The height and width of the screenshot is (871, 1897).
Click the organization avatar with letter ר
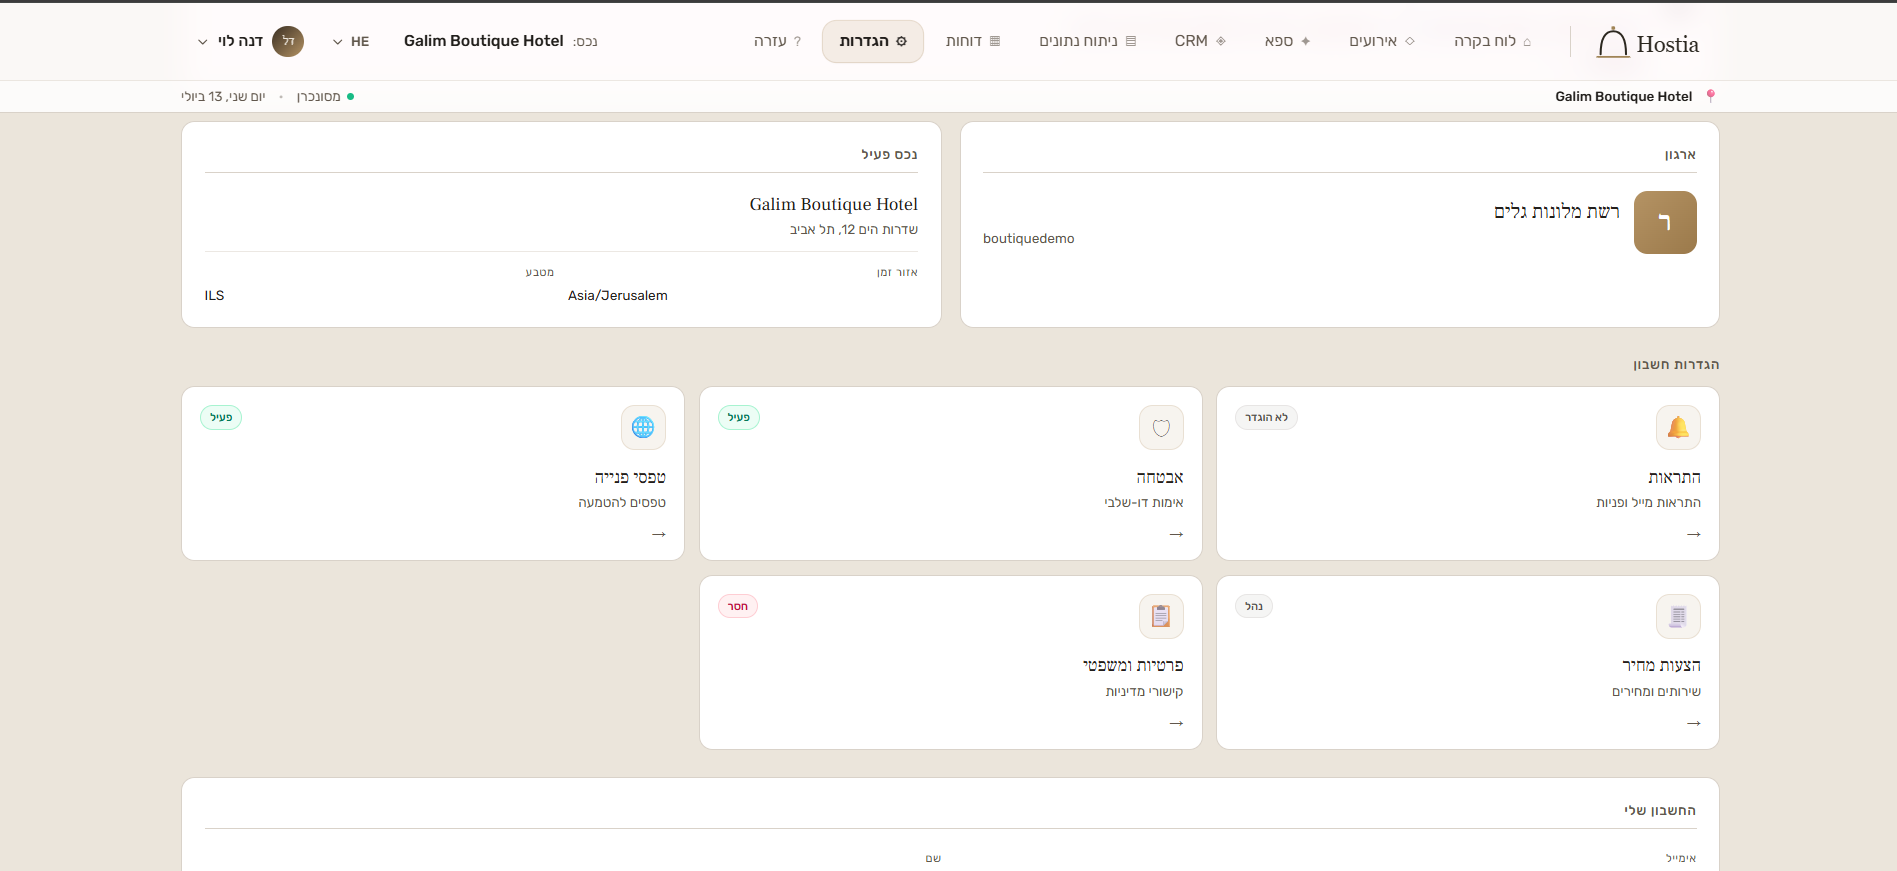pos(1665,222)
